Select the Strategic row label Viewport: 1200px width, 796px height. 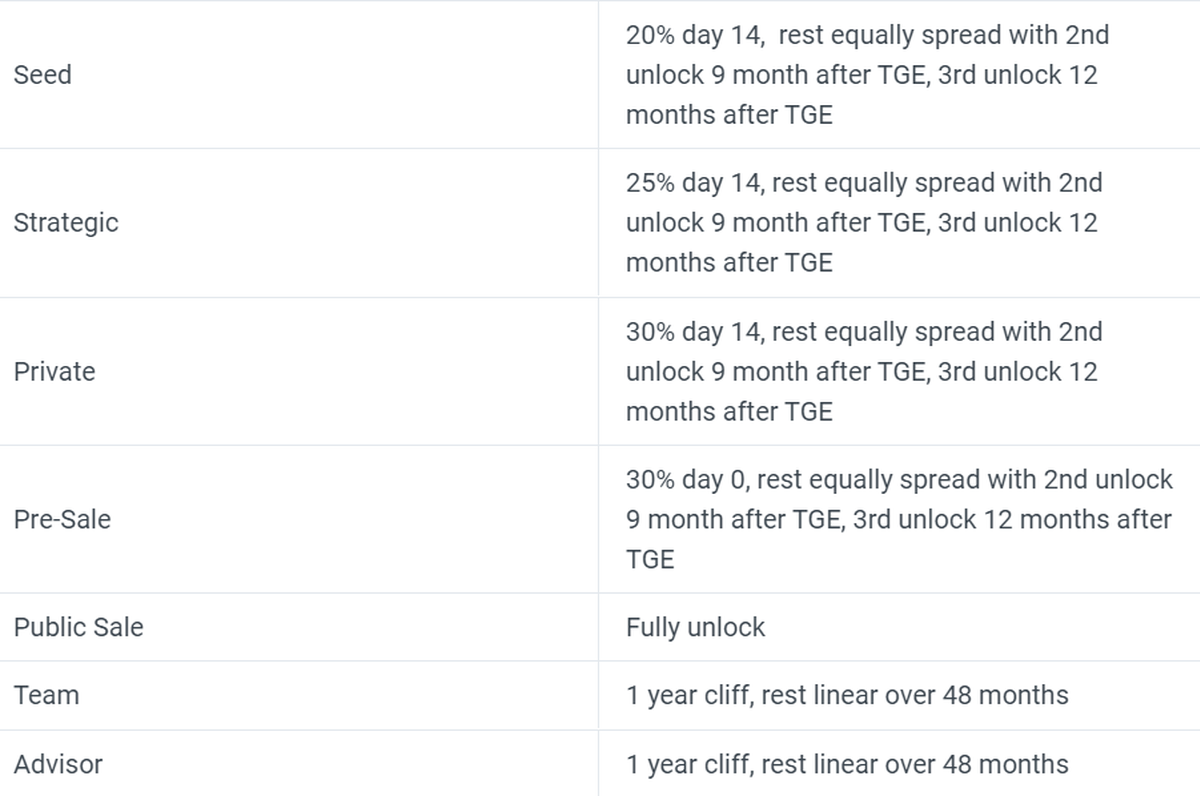pyautogui.click(x=66, y=223)
